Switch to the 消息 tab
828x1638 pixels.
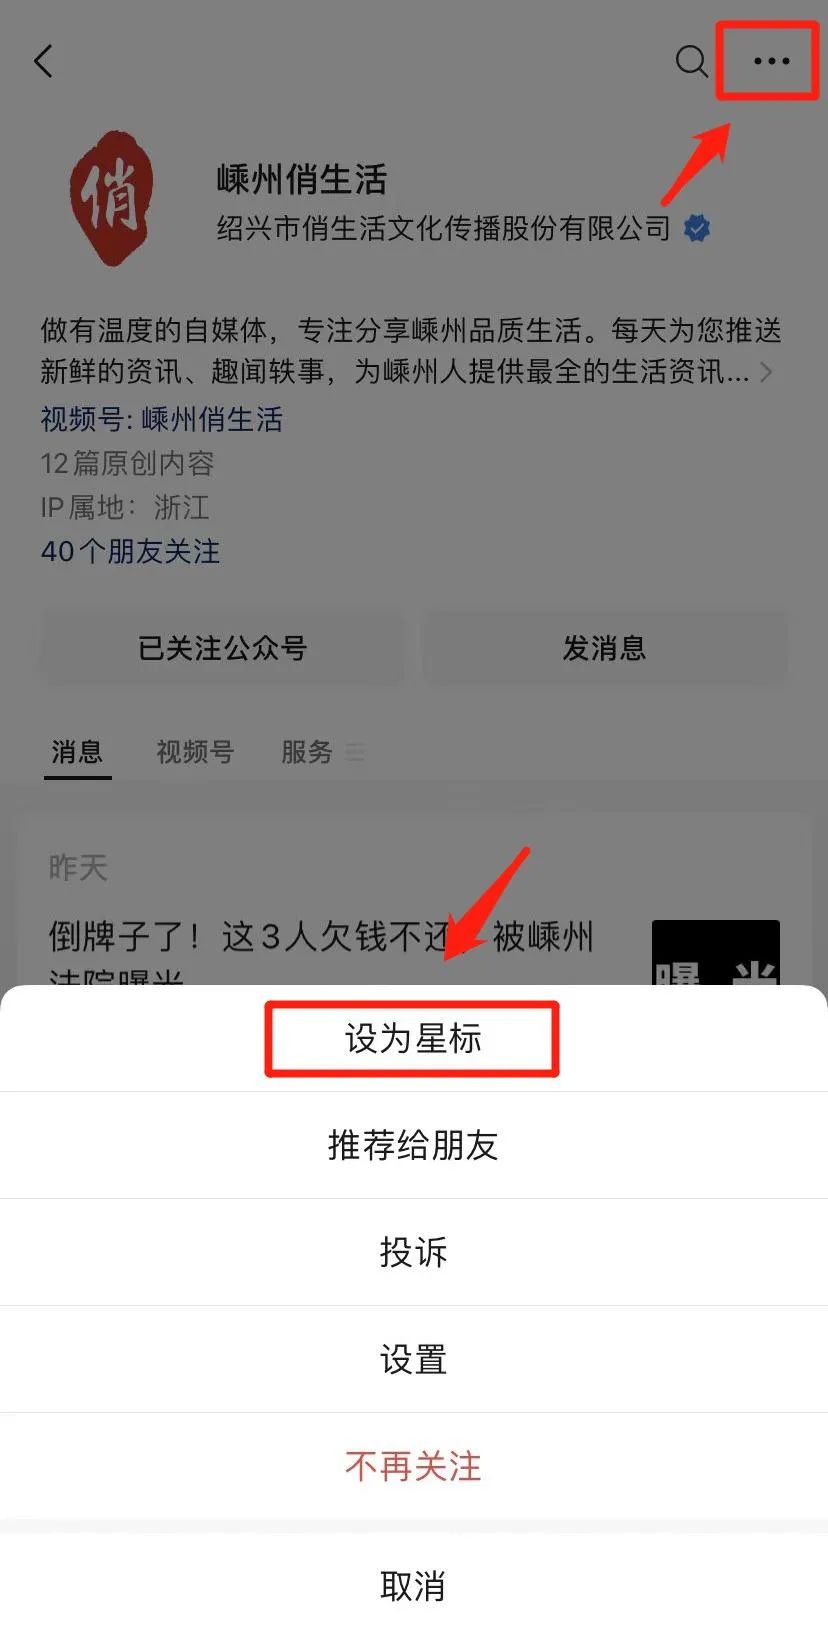coord(77,751)
